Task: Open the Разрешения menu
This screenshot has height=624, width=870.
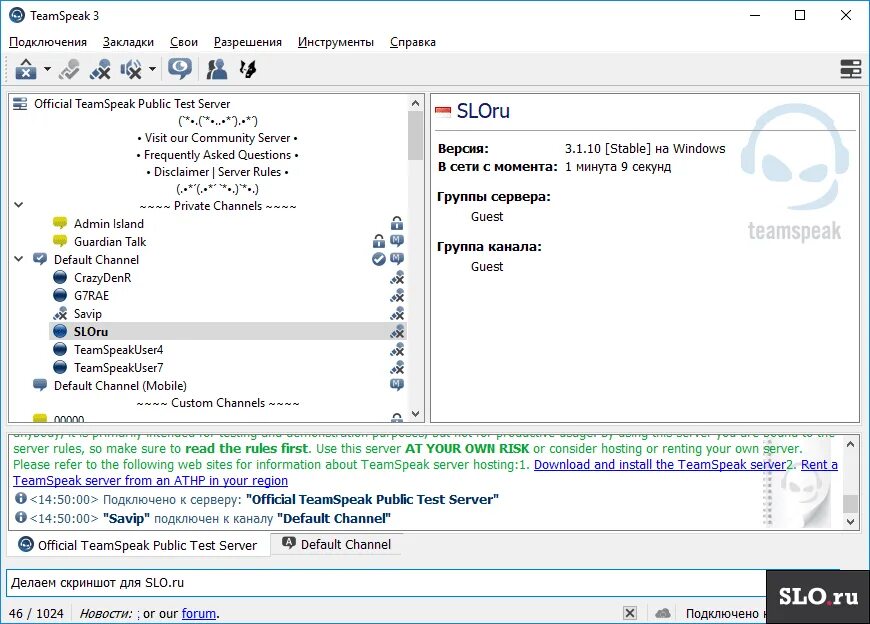Action: point(247,42)
